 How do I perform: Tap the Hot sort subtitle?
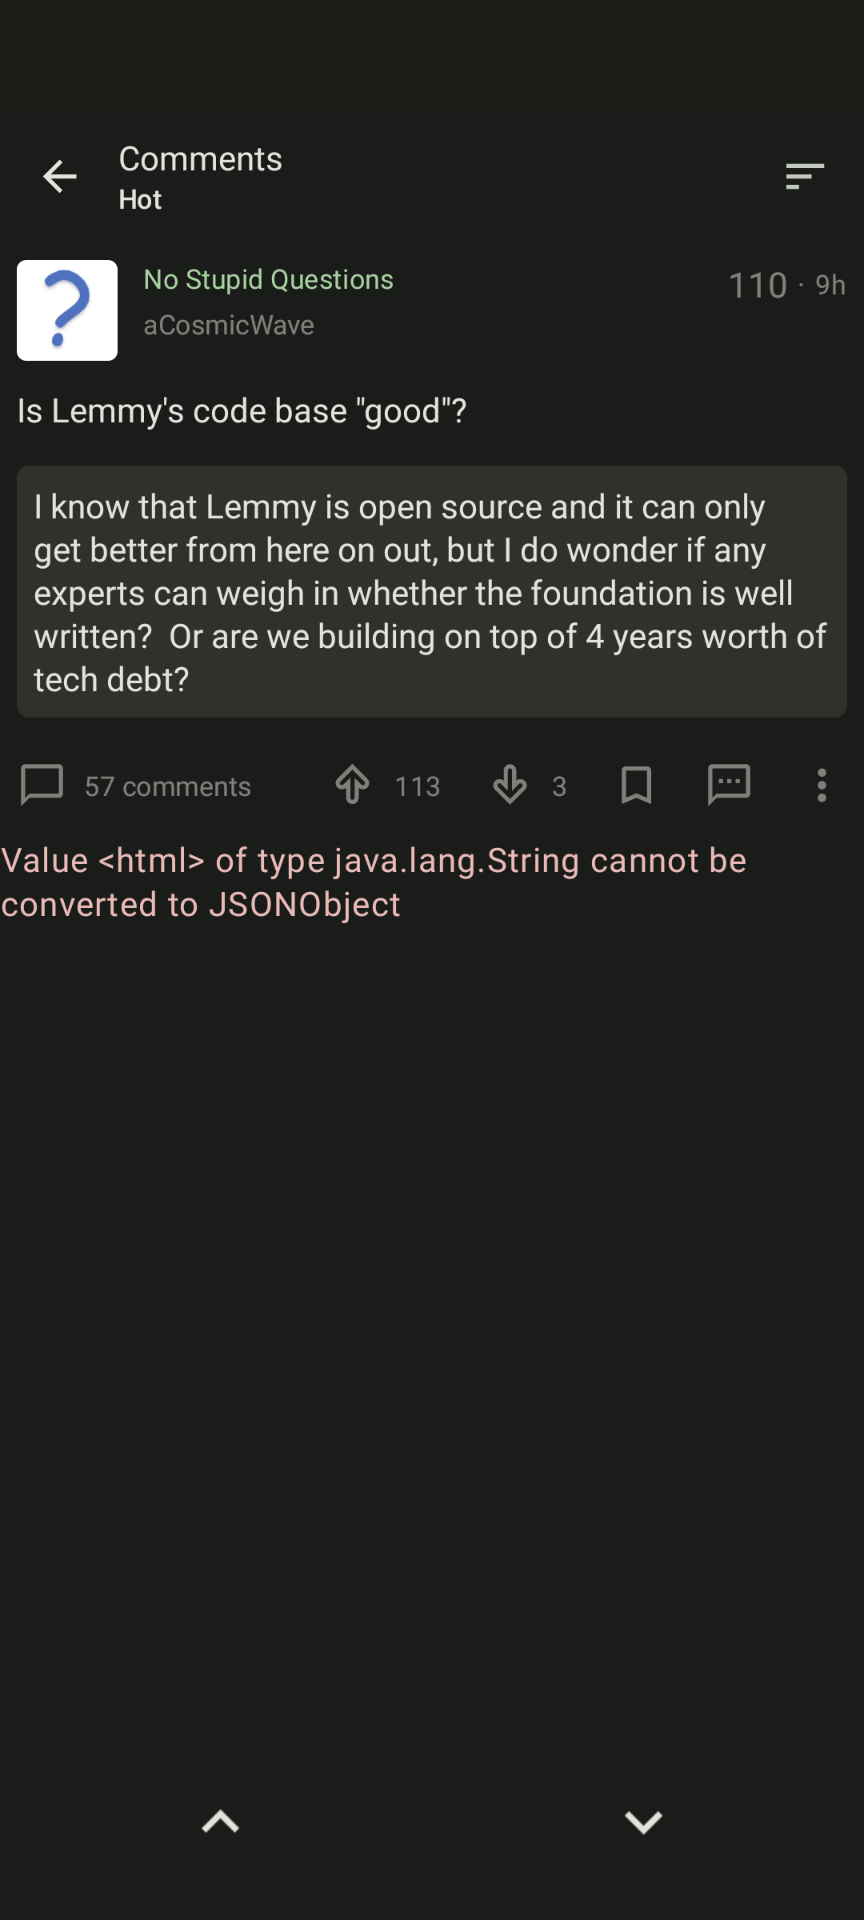point(140,200)
